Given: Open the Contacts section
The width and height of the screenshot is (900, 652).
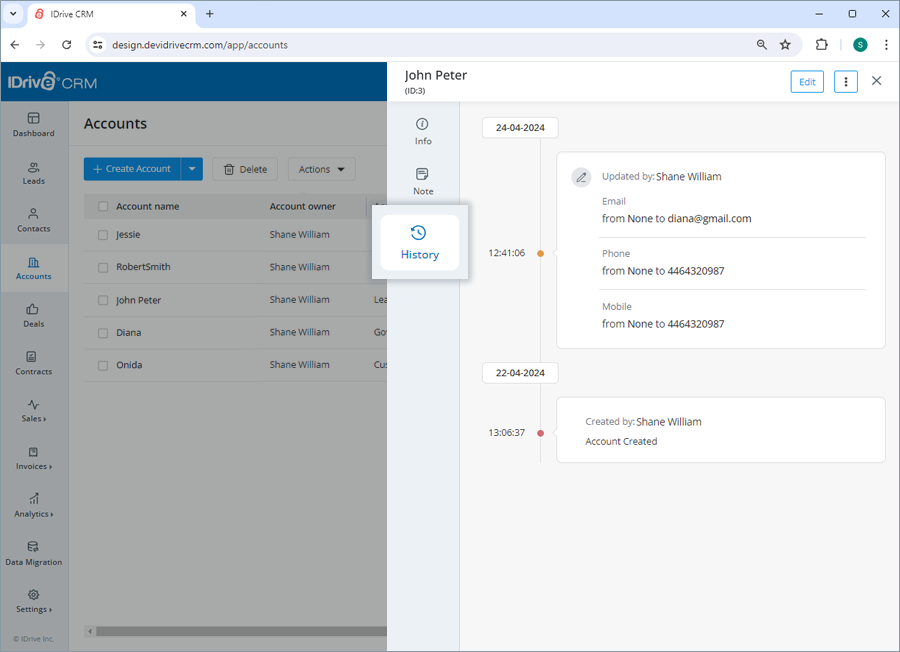Looking at the screenshot, I should 33,221.
